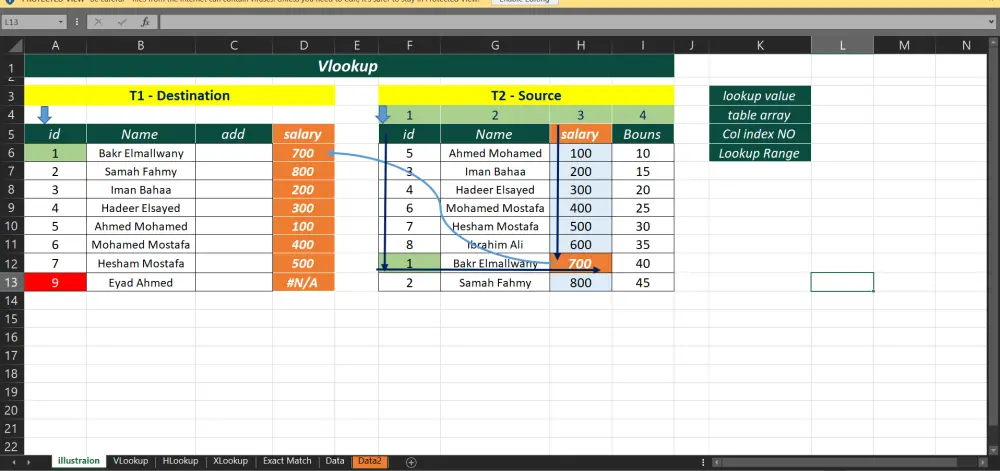Image resolution: width=1000 pixels, height=471 pixels.
Task: Select the 'Col index NO' cell
Action: coord(760,134)
